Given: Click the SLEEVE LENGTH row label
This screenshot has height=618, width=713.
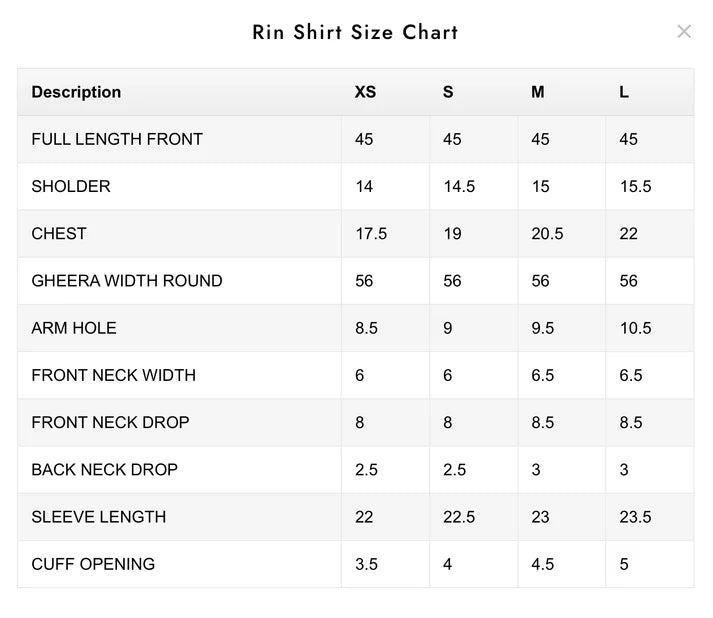Looking at the screenshot, I should pyautogui.click(x=99, y=517).
